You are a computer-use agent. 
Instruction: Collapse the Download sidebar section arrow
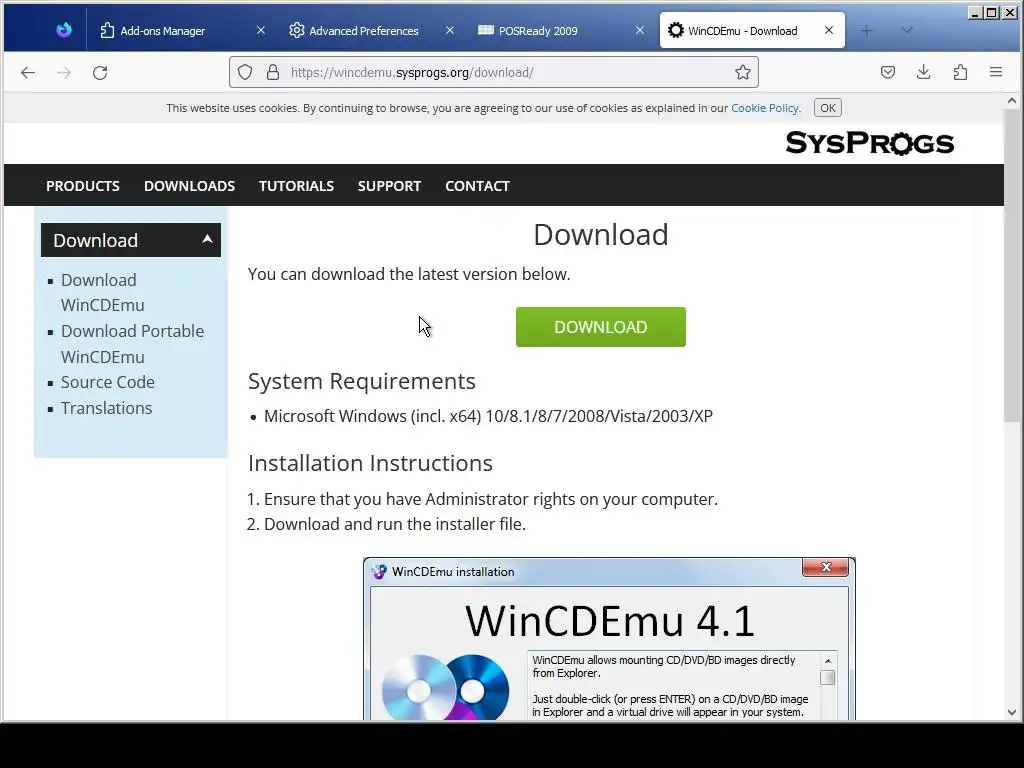pyautogui.click(x=207, y=240)
